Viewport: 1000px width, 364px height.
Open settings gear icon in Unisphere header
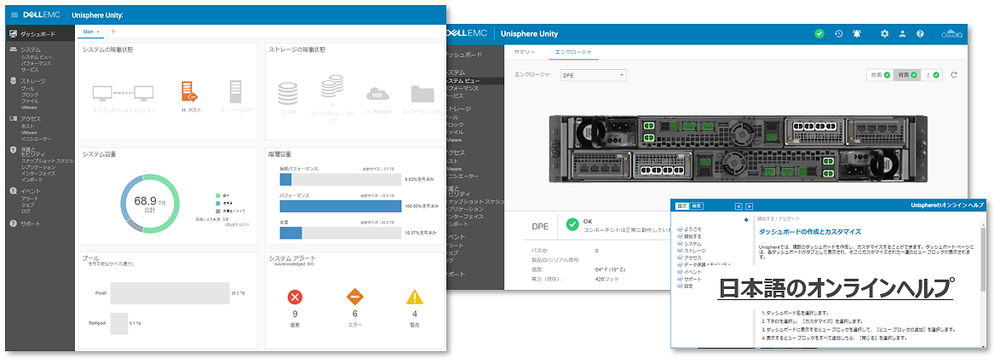coord(884,34)
